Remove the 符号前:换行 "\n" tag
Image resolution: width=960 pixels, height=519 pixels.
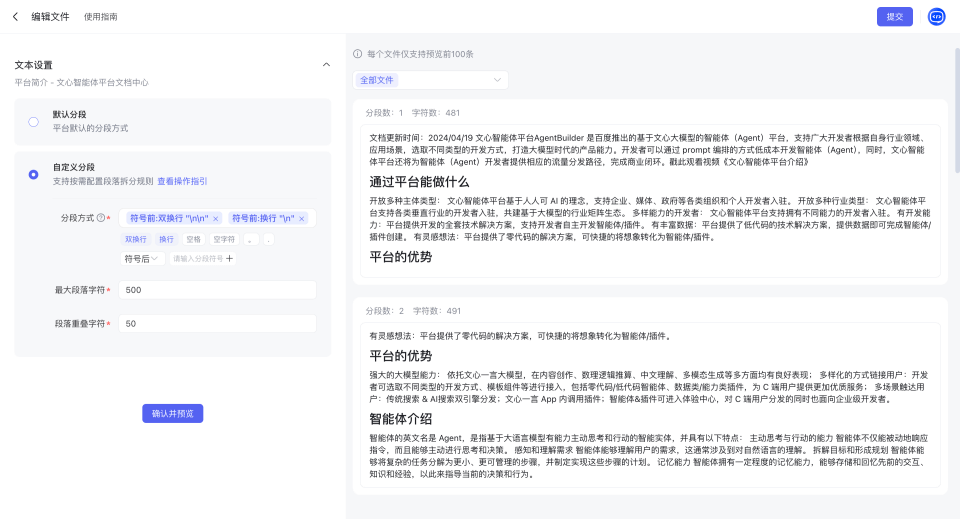(302, 218)
